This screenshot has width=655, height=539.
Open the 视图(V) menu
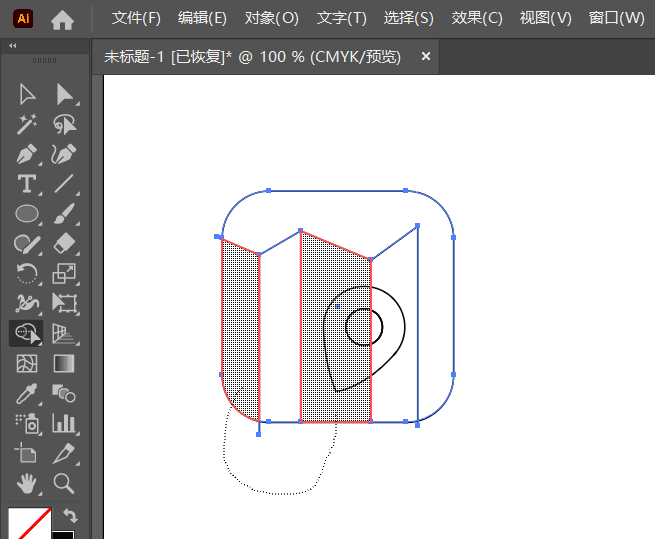pyautogui.click(x=546, y=18)
